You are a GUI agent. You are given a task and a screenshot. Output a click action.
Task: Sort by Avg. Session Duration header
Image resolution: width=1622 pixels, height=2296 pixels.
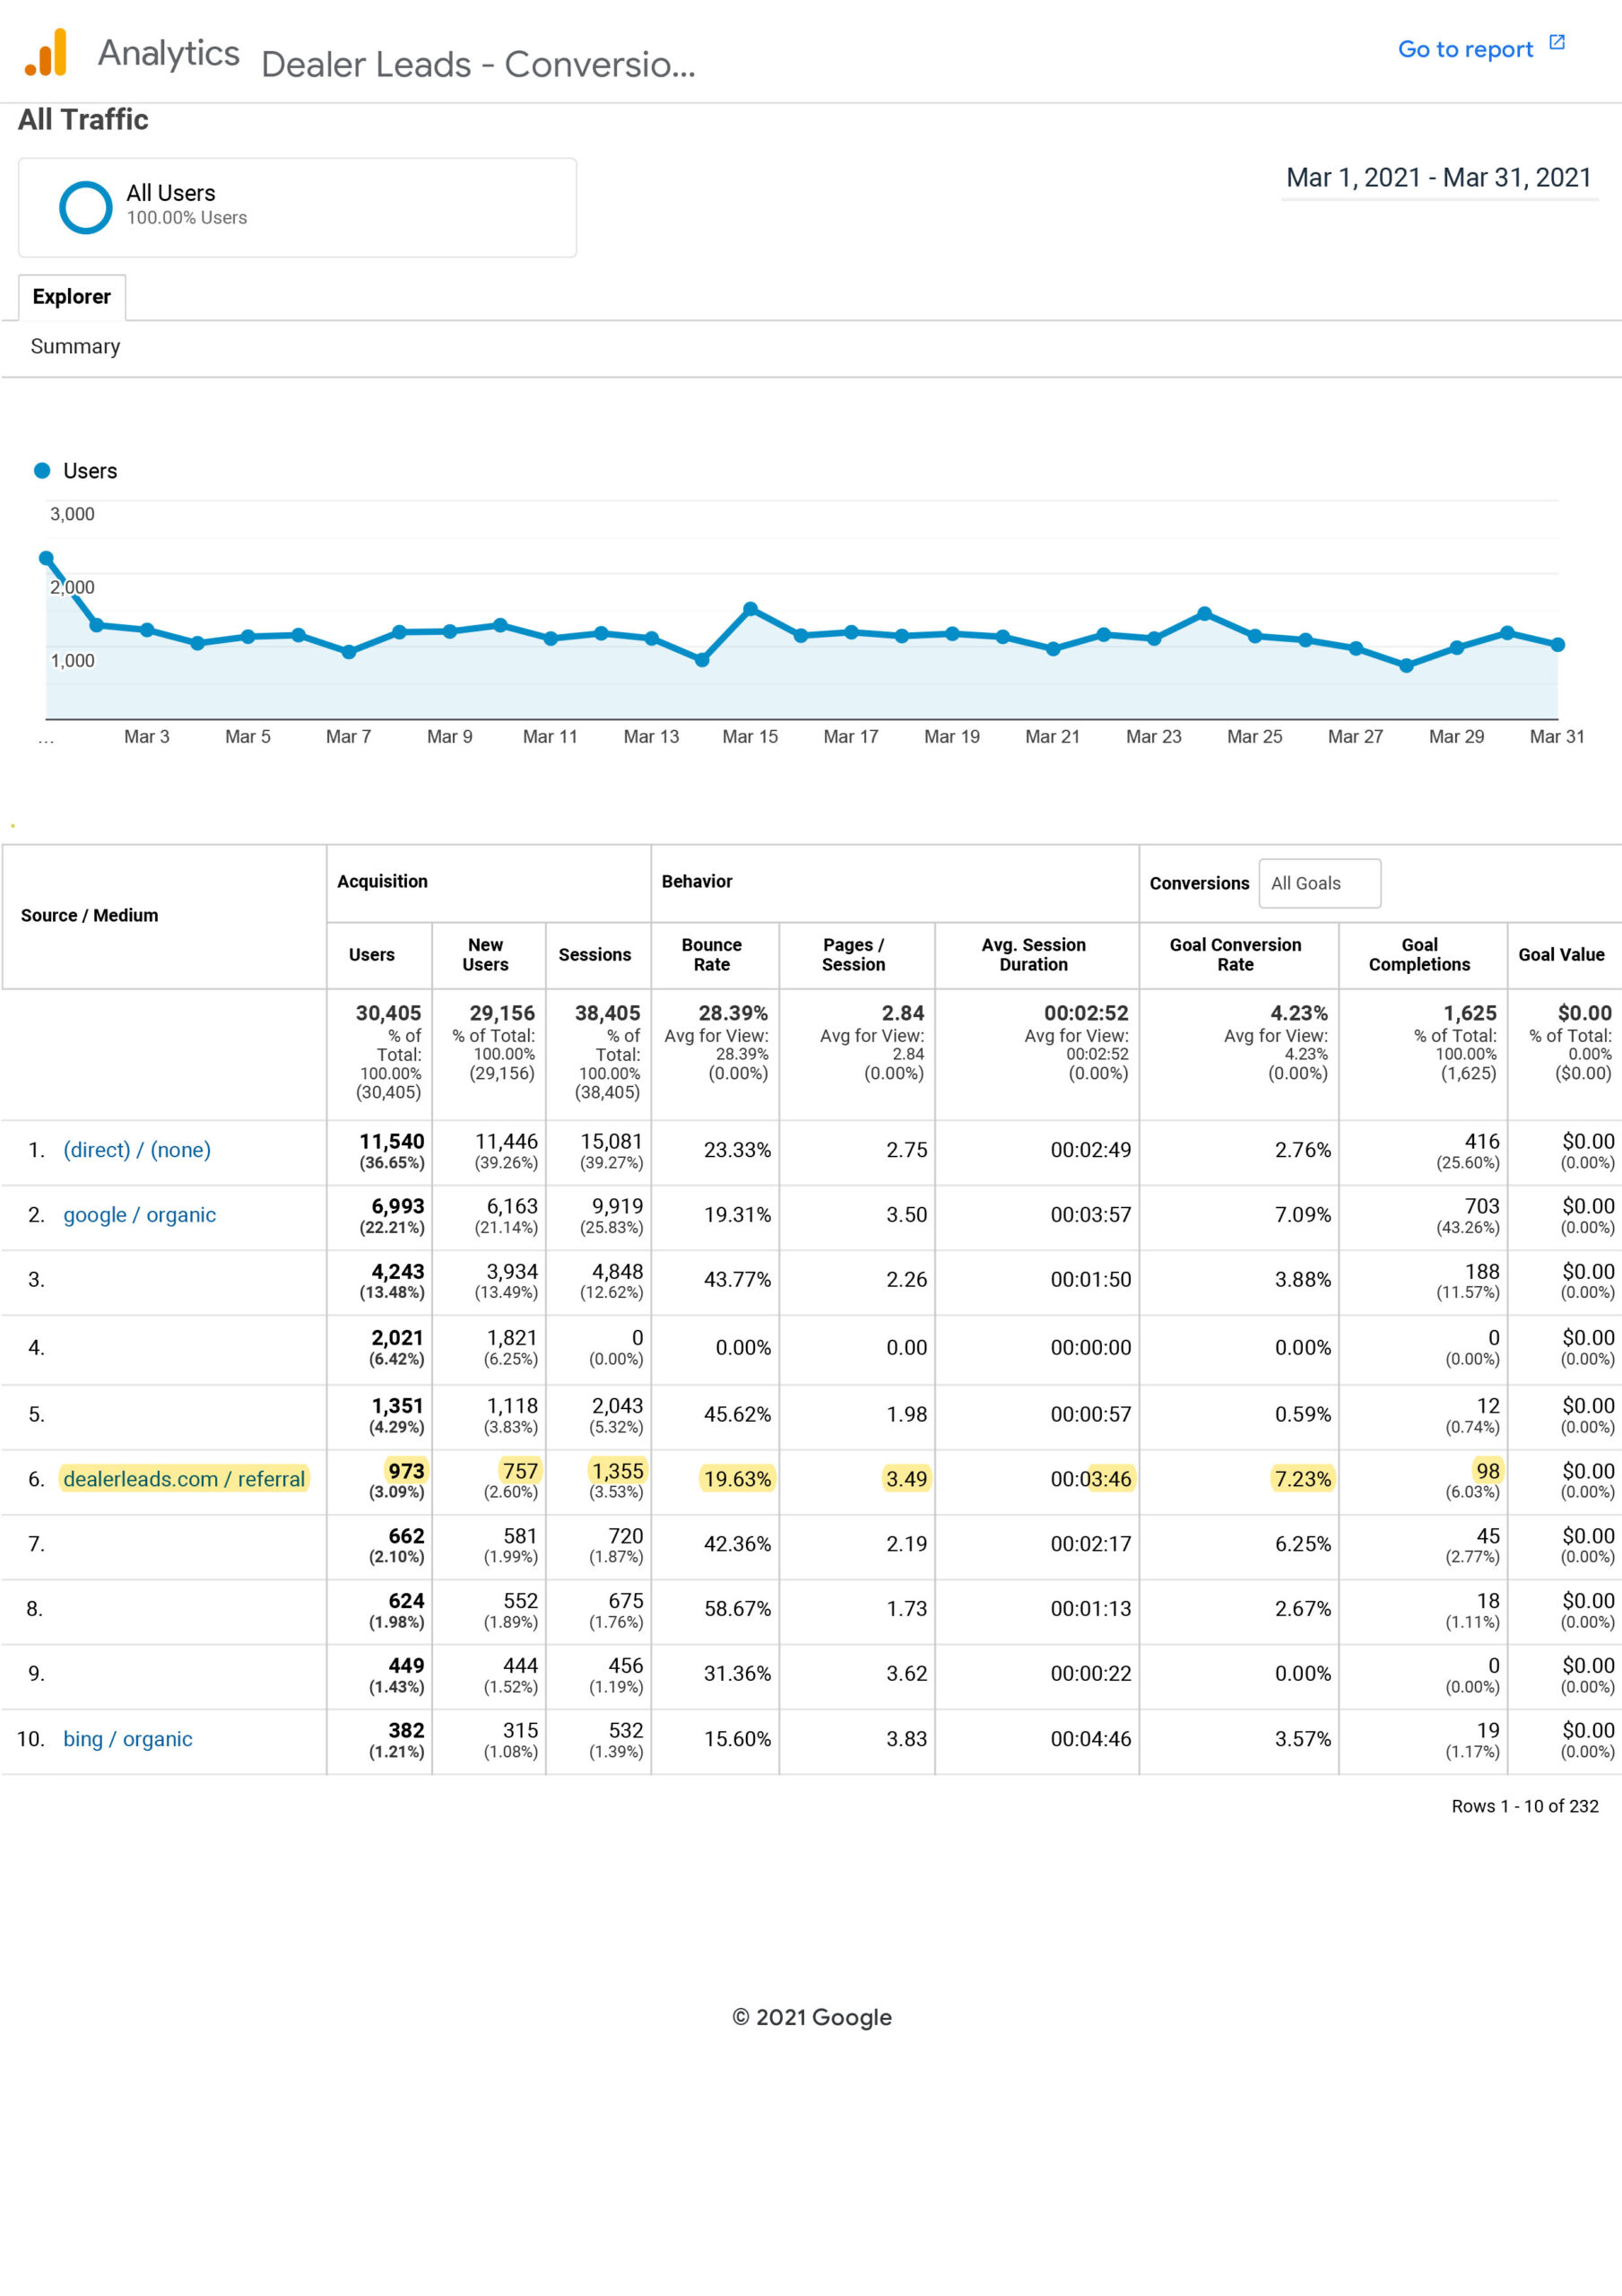tap(1033, 955)
